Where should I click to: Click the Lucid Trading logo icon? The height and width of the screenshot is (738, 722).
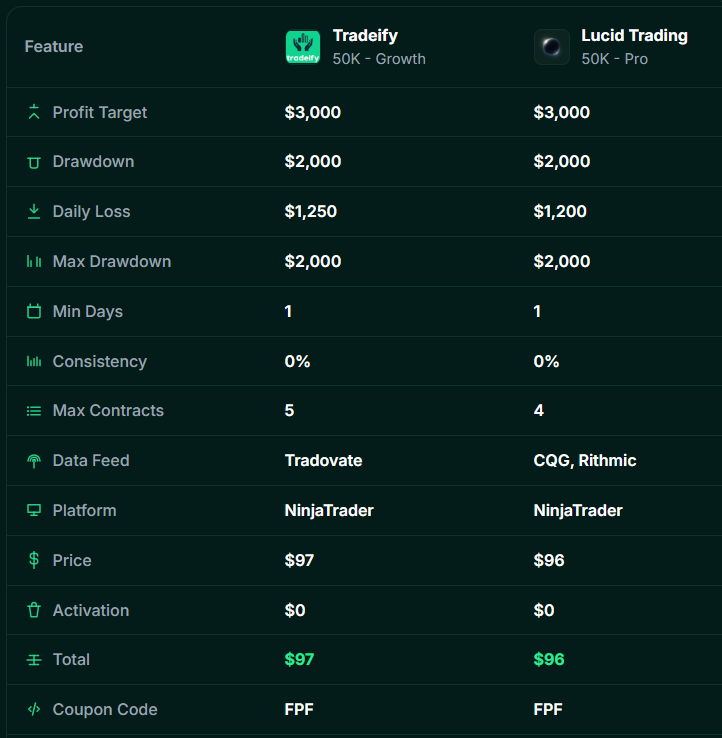tap(552, 47)
